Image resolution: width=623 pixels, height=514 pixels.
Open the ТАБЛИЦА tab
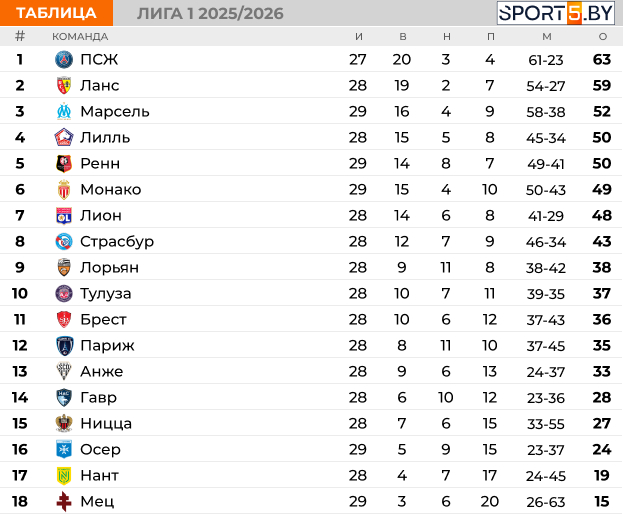57,13
